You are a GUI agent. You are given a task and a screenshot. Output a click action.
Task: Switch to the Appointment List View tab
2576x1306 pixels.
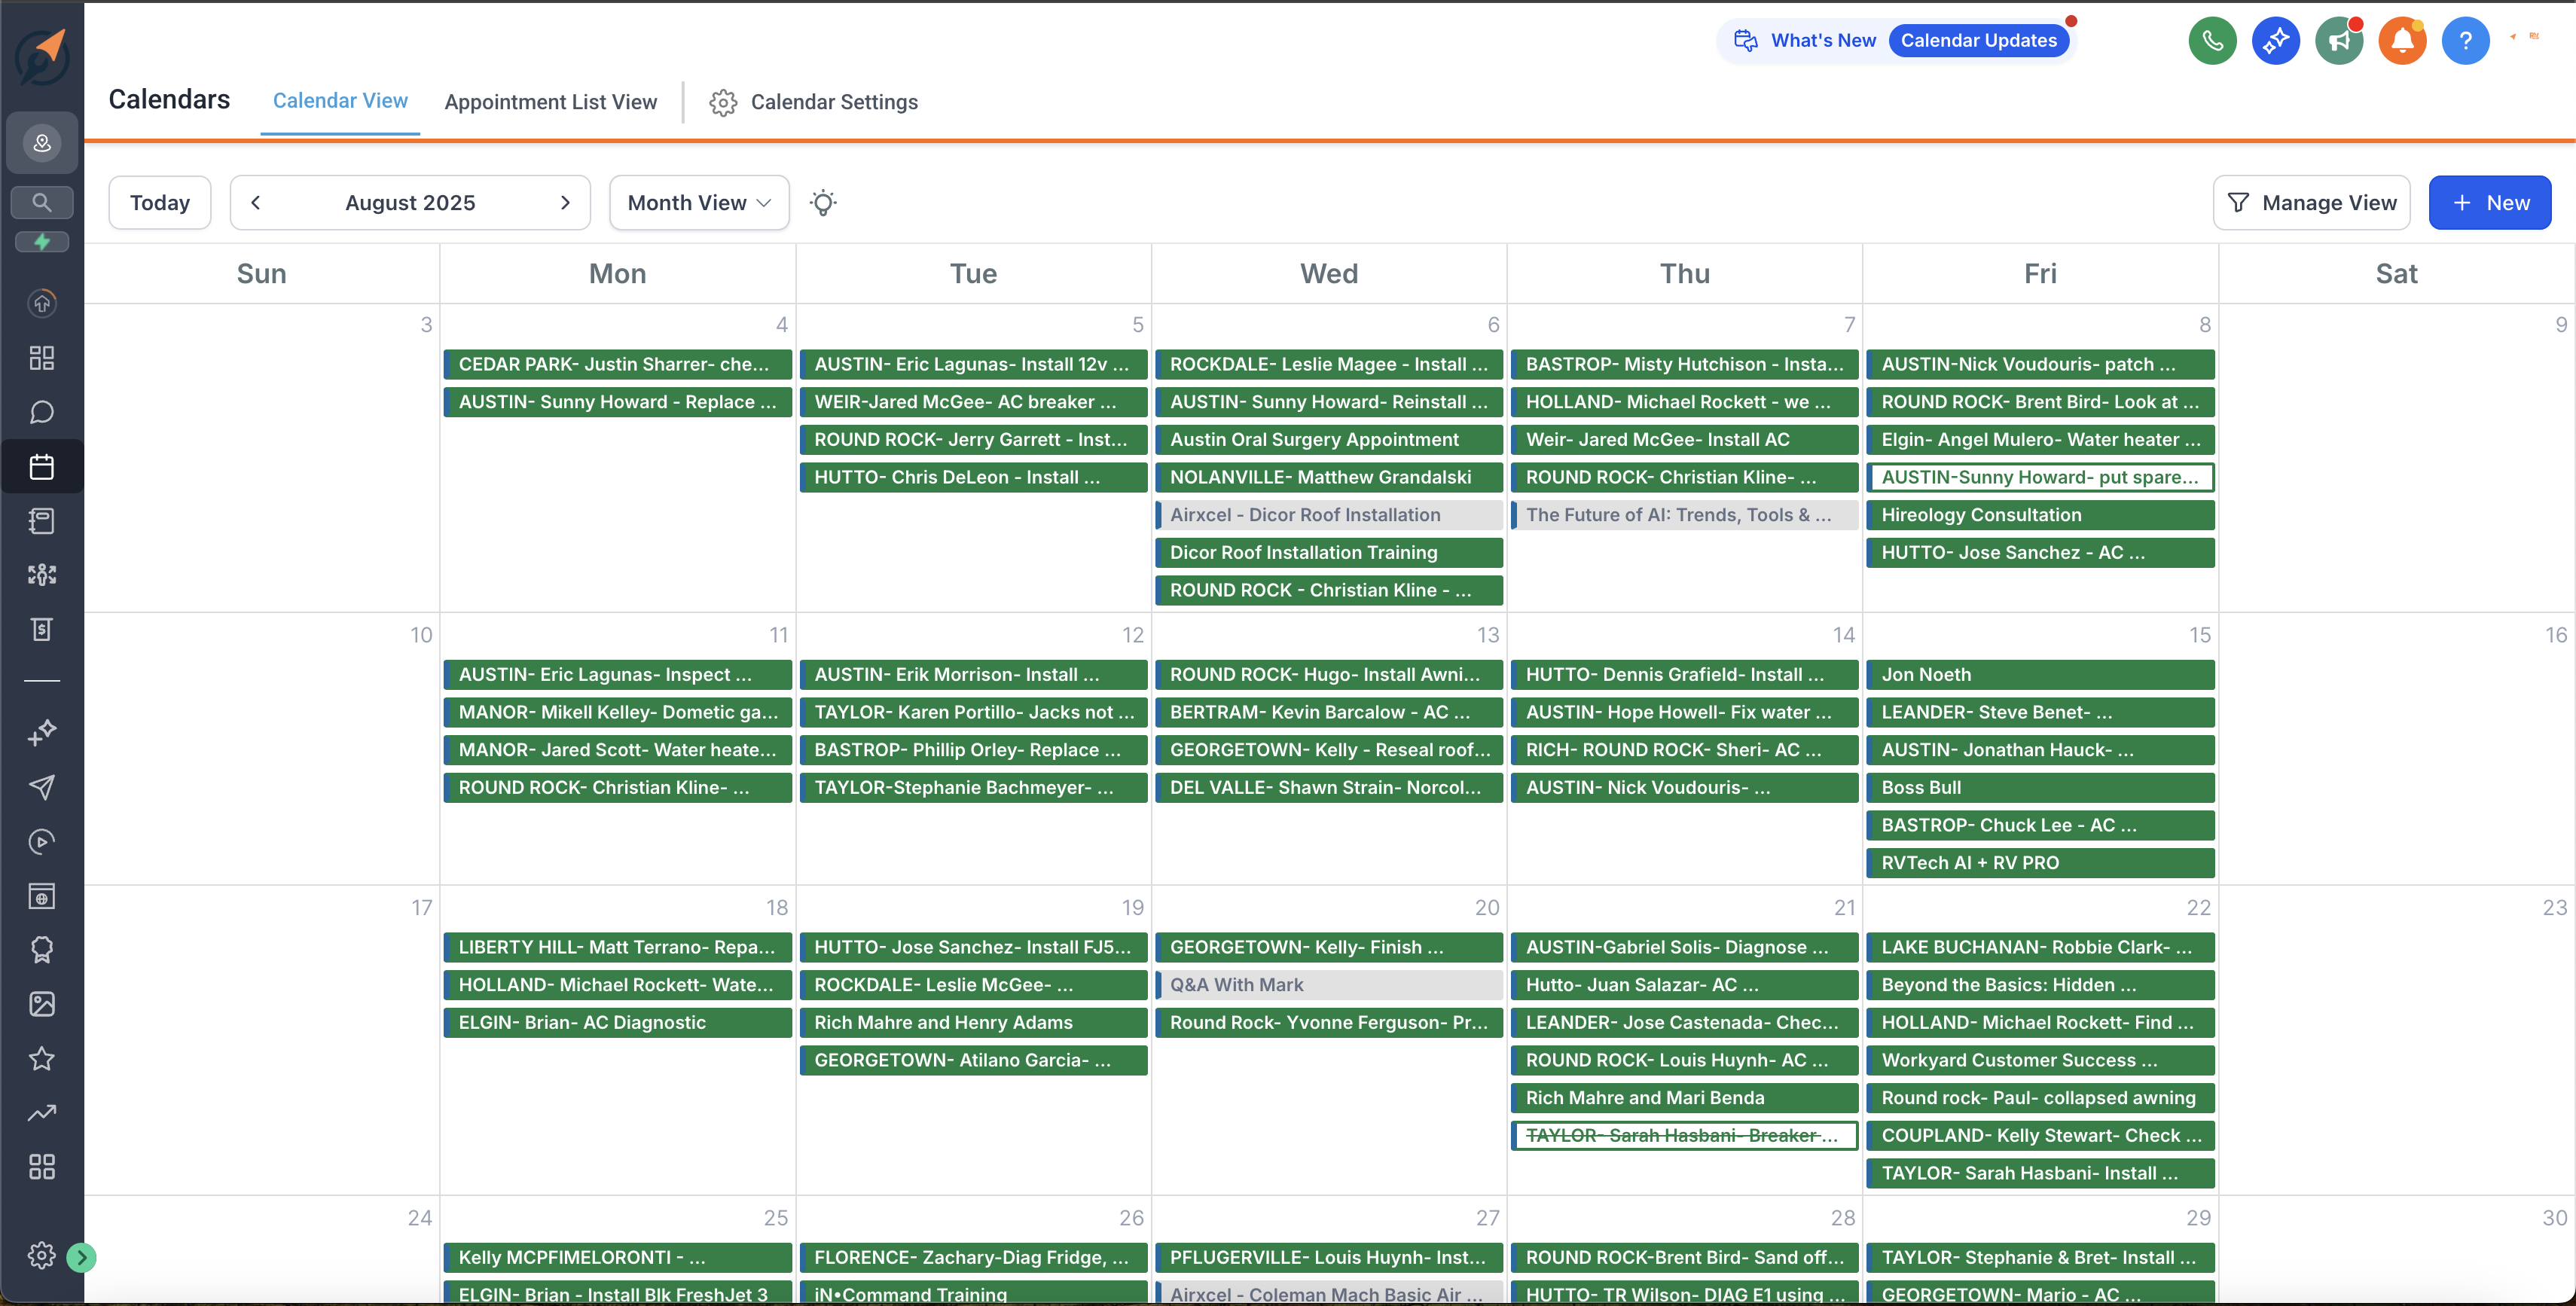tap(551, 101)
